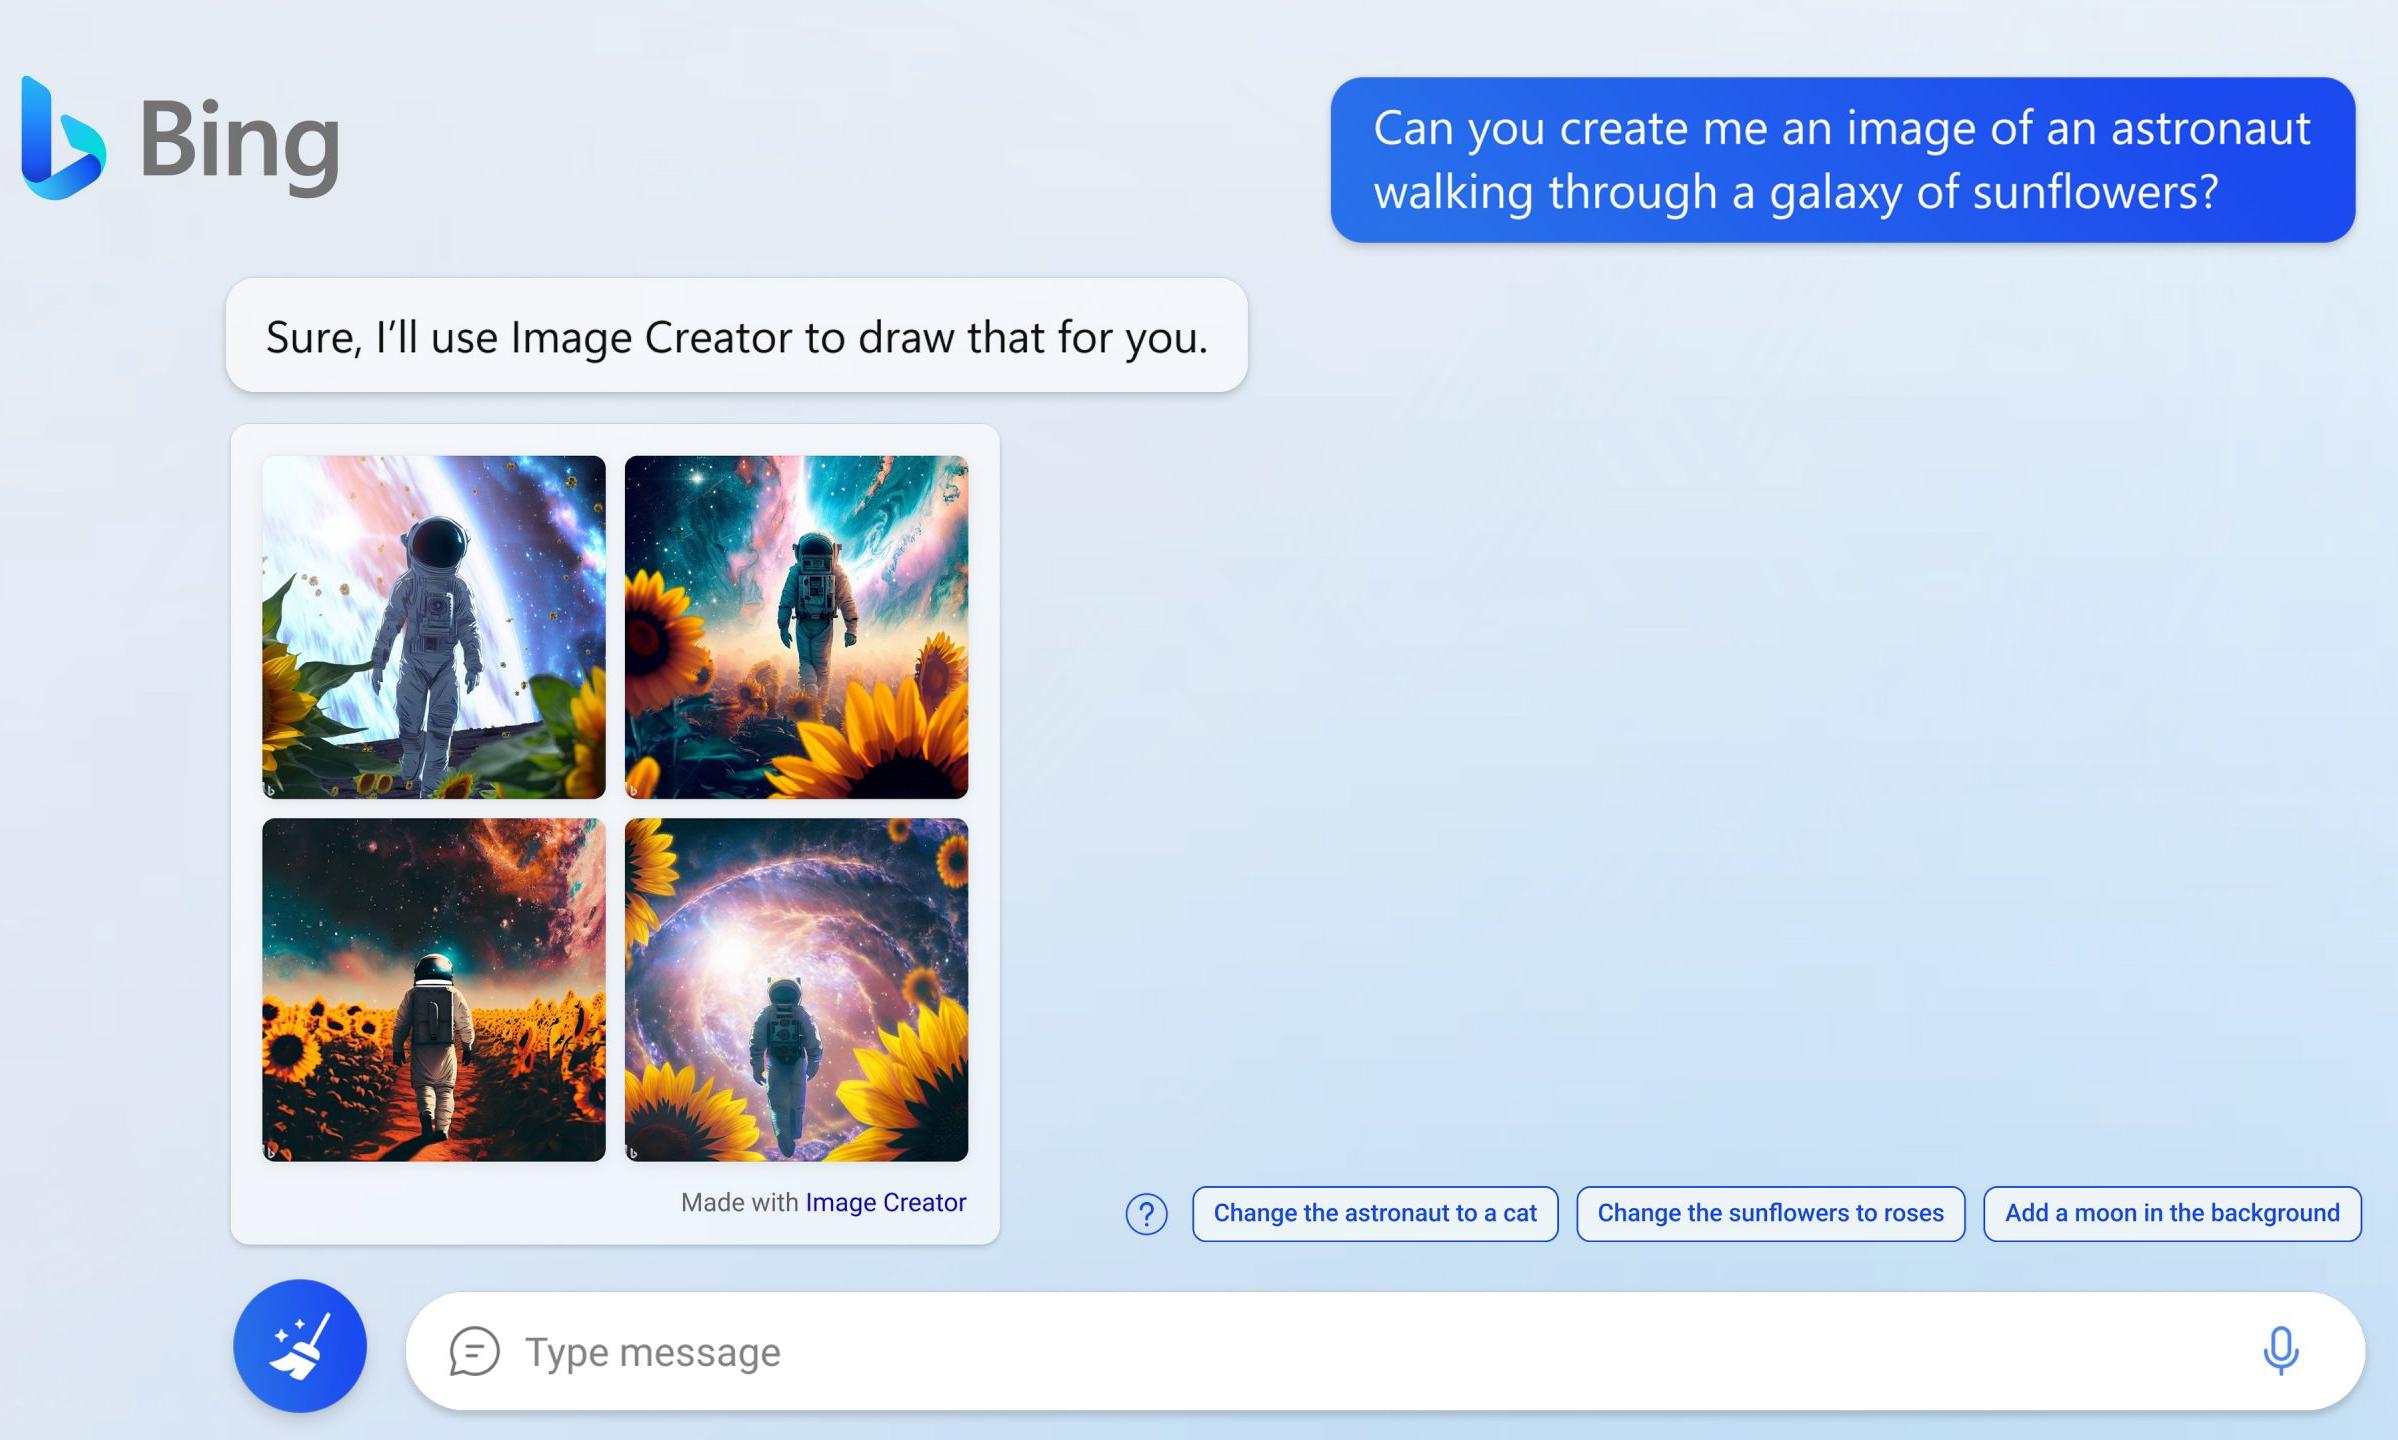Activate the microphone voice input
Image resolution: width=2398 pixels, height=1440 pixels.
coord(2280,1351)
